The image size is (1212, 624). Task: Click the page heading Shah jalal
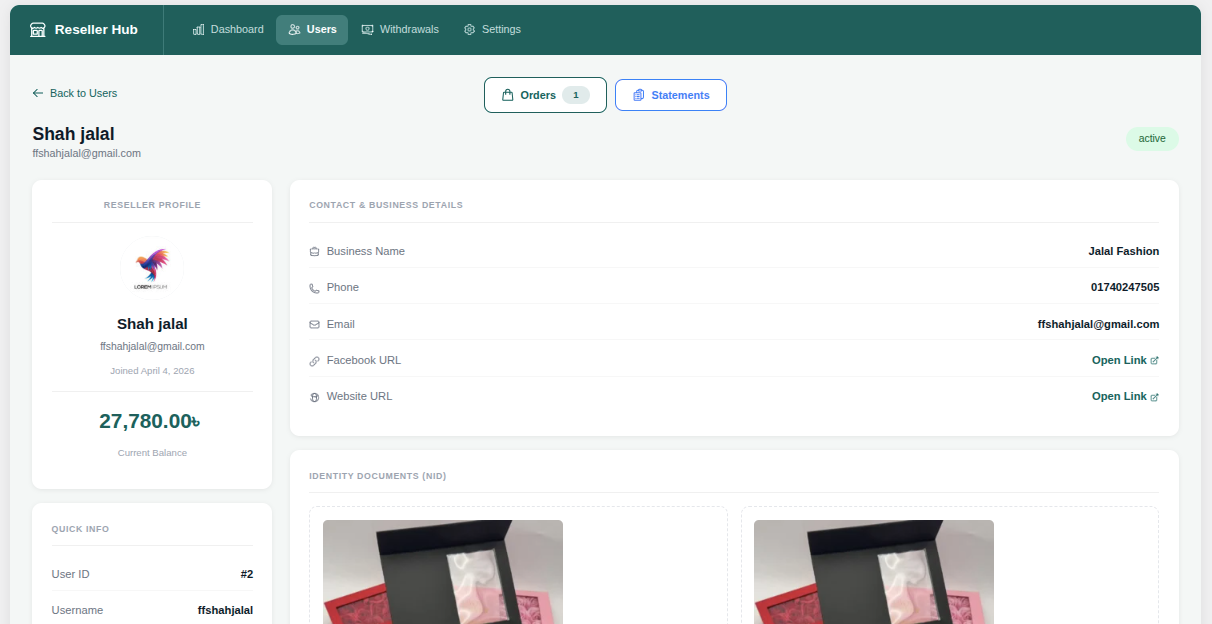(x=73, y=134)
